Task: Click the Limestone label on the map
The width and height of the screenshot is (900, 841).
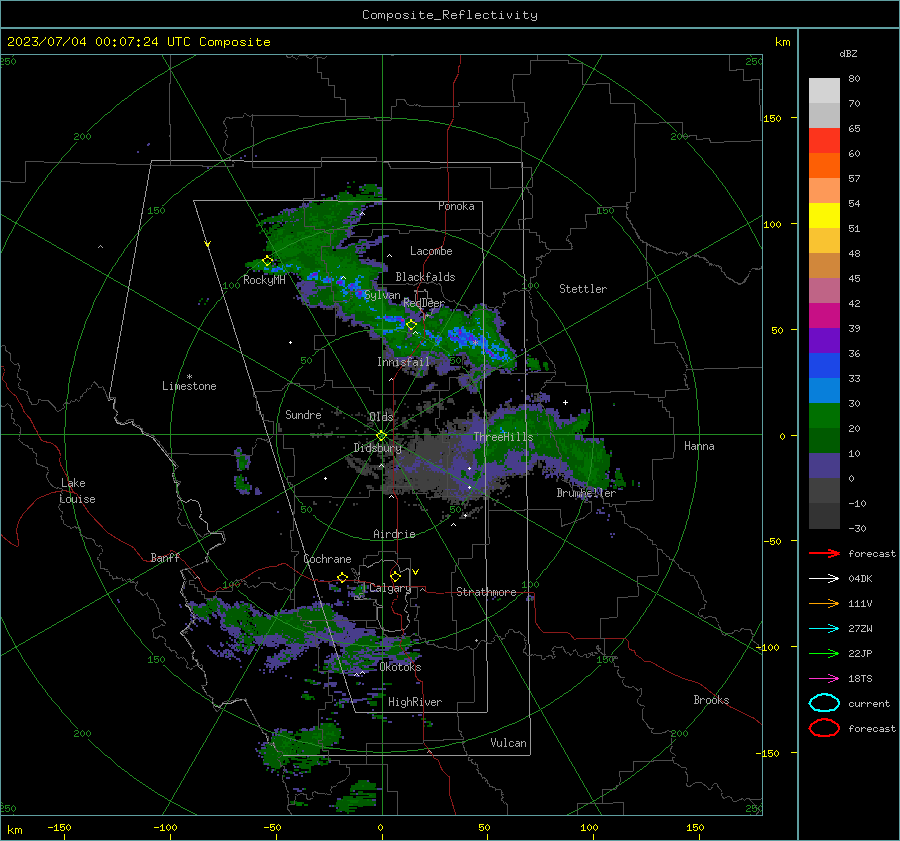Action: pos(189,386)
